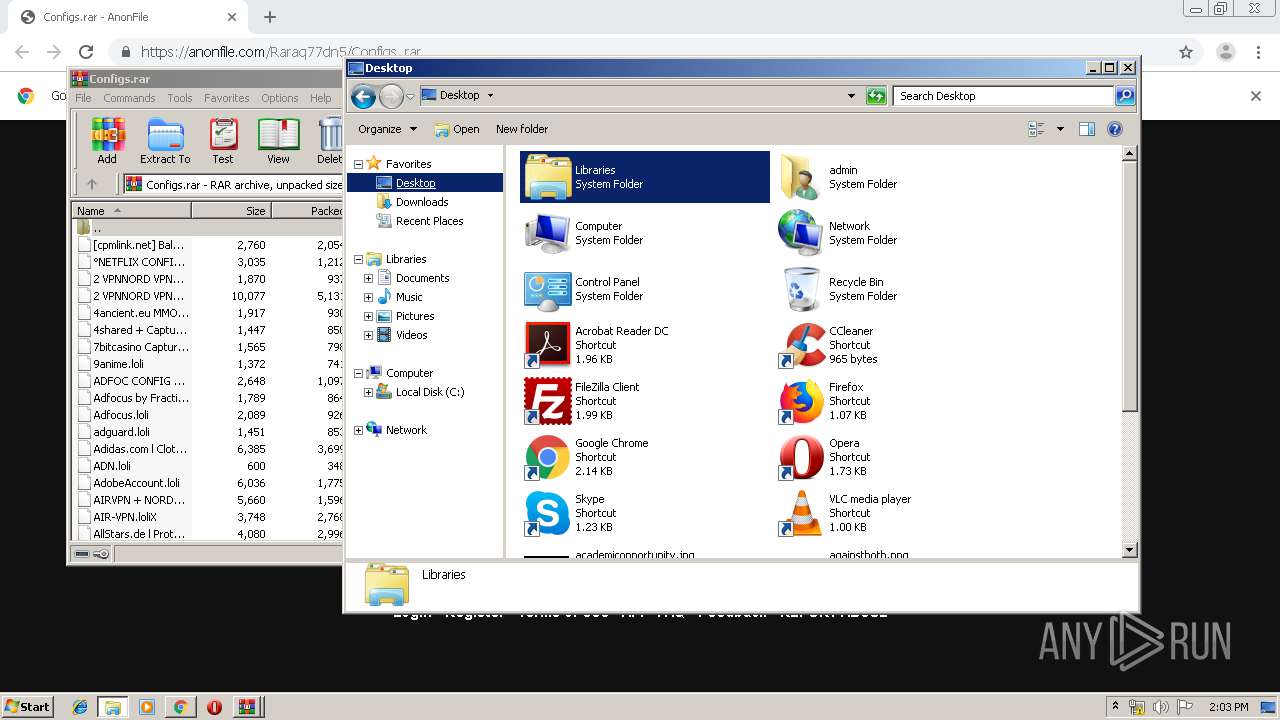Expand the Documents library node
Viewport: 1280px width, 720px height.
click(368, 278)
